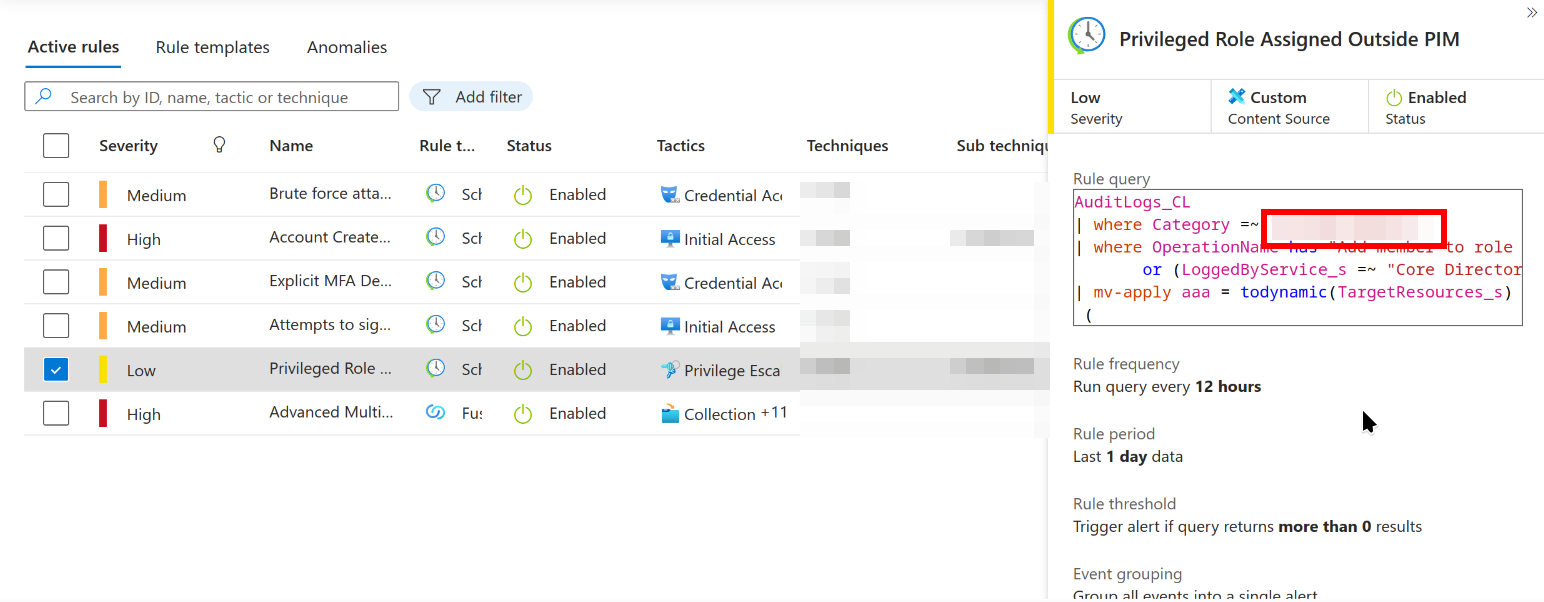Sort by the Techniques column header
The image size is (1544, 602).
coord(847,146)
